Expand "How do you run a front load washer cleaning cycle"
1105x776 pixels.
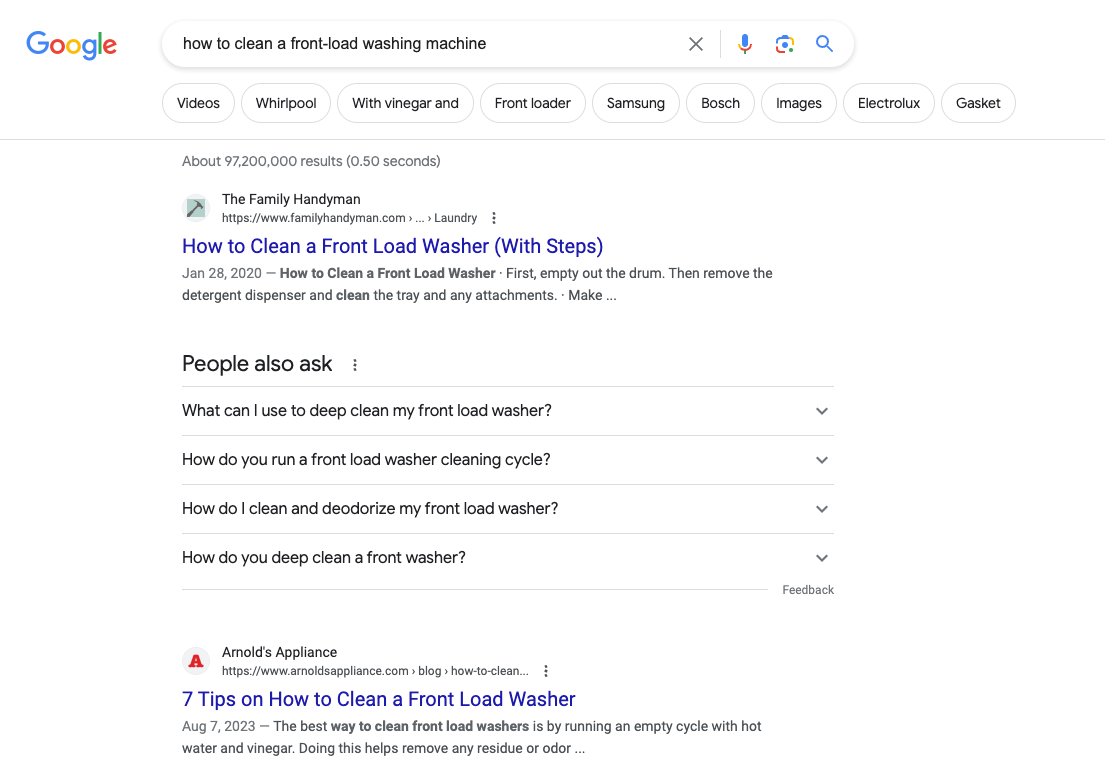tap(507, 460)
